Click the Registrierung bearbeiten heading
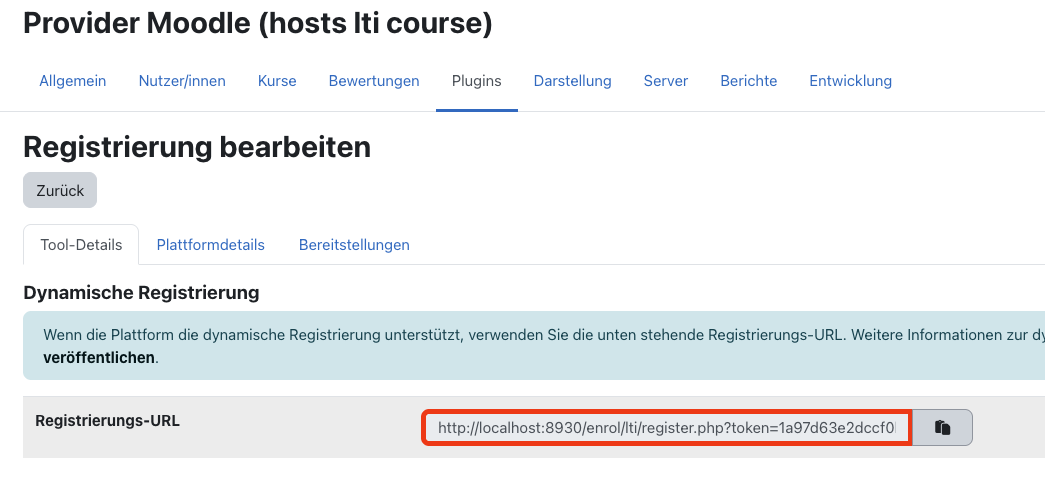This screenshot has height=477, width=1045. pyautogui.click(x=197, y=147)
